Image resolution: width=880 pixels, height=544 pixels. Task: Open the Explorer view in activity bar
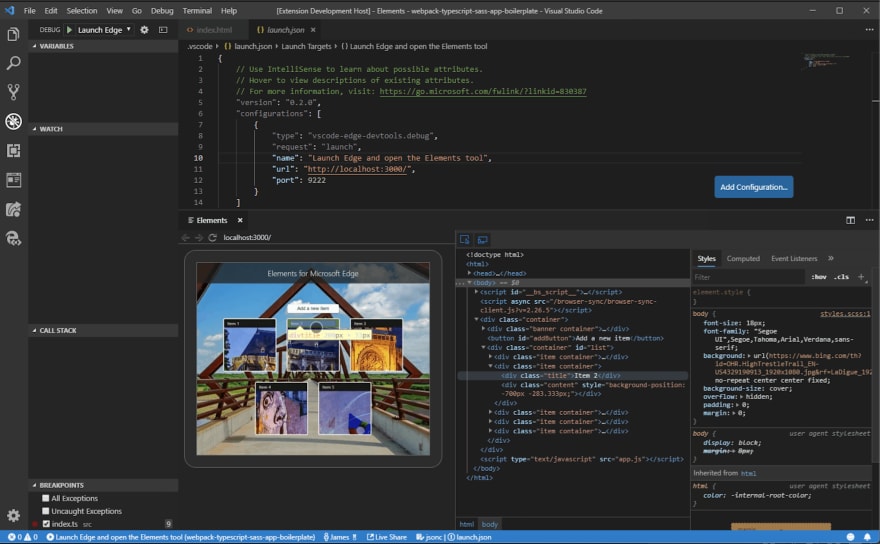[x=13, y=34]
